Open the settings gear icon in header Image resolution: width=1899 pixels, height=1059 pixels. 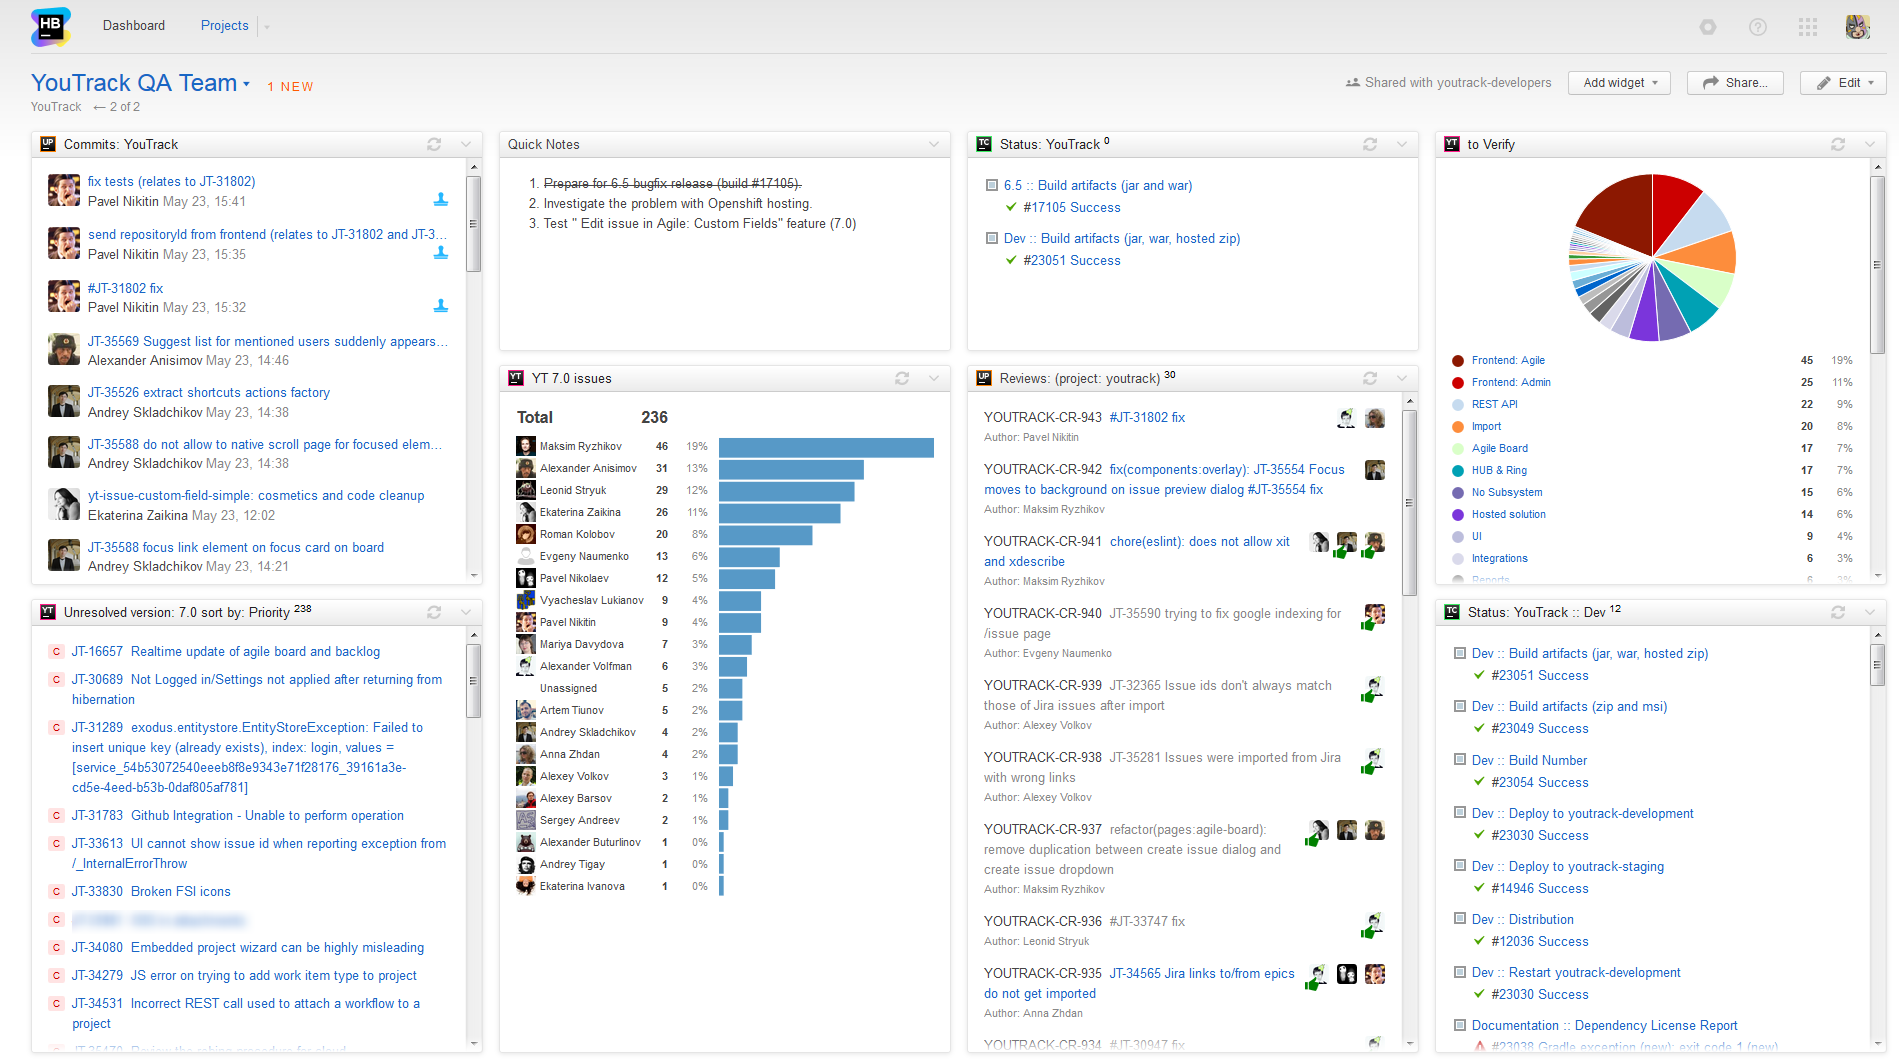pyautogui.click(x=1708, y=27)
